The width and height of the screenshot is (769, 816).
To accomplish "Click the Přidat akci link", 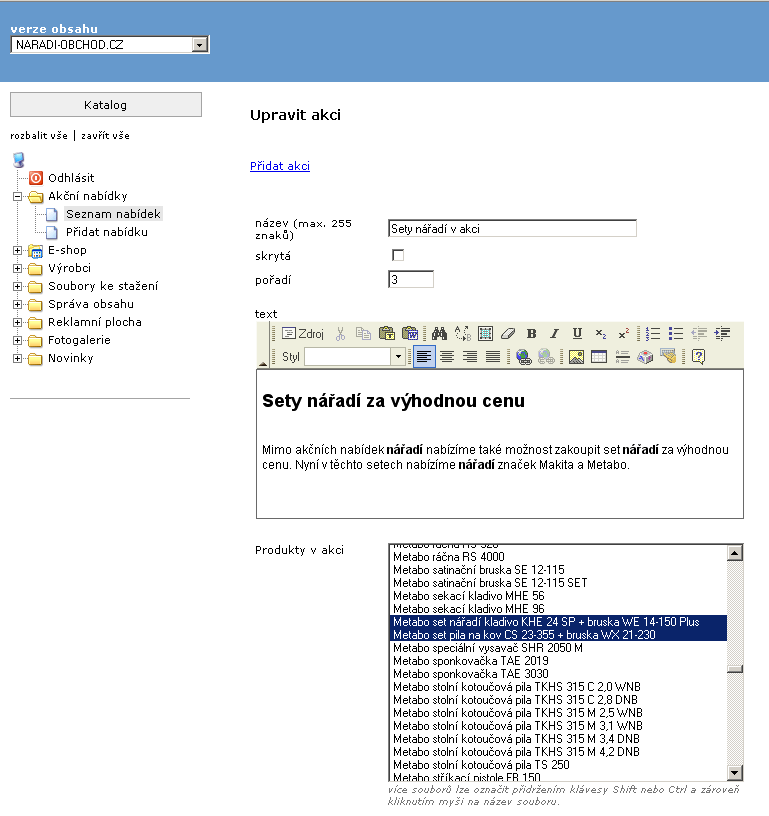I will pyautogui.click(x=280, y=166).
